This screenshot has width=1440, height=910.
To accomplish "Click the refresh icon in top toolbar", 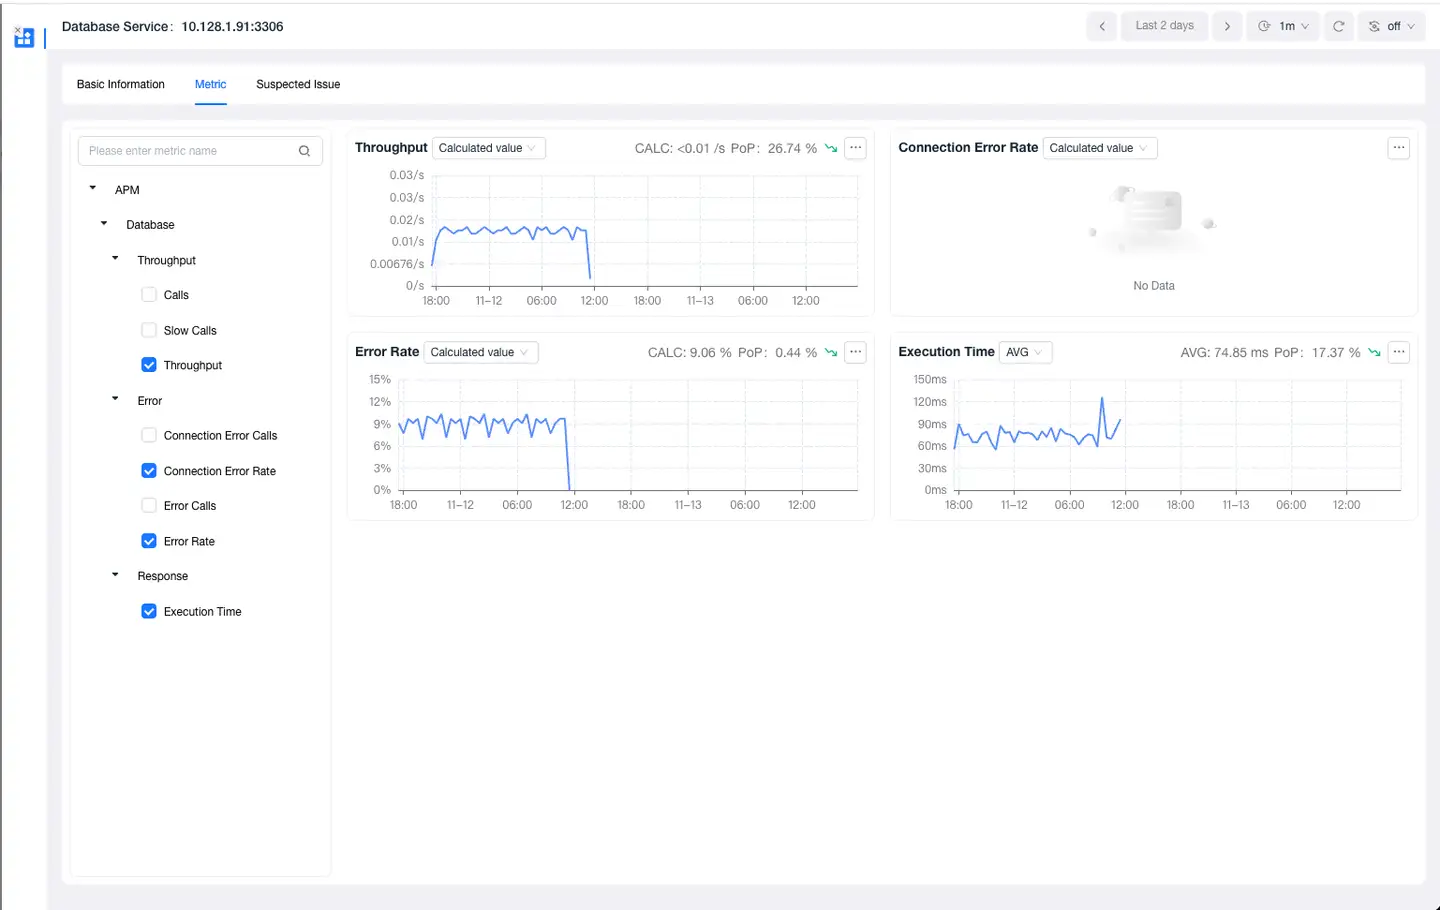I will (1338, 26).
